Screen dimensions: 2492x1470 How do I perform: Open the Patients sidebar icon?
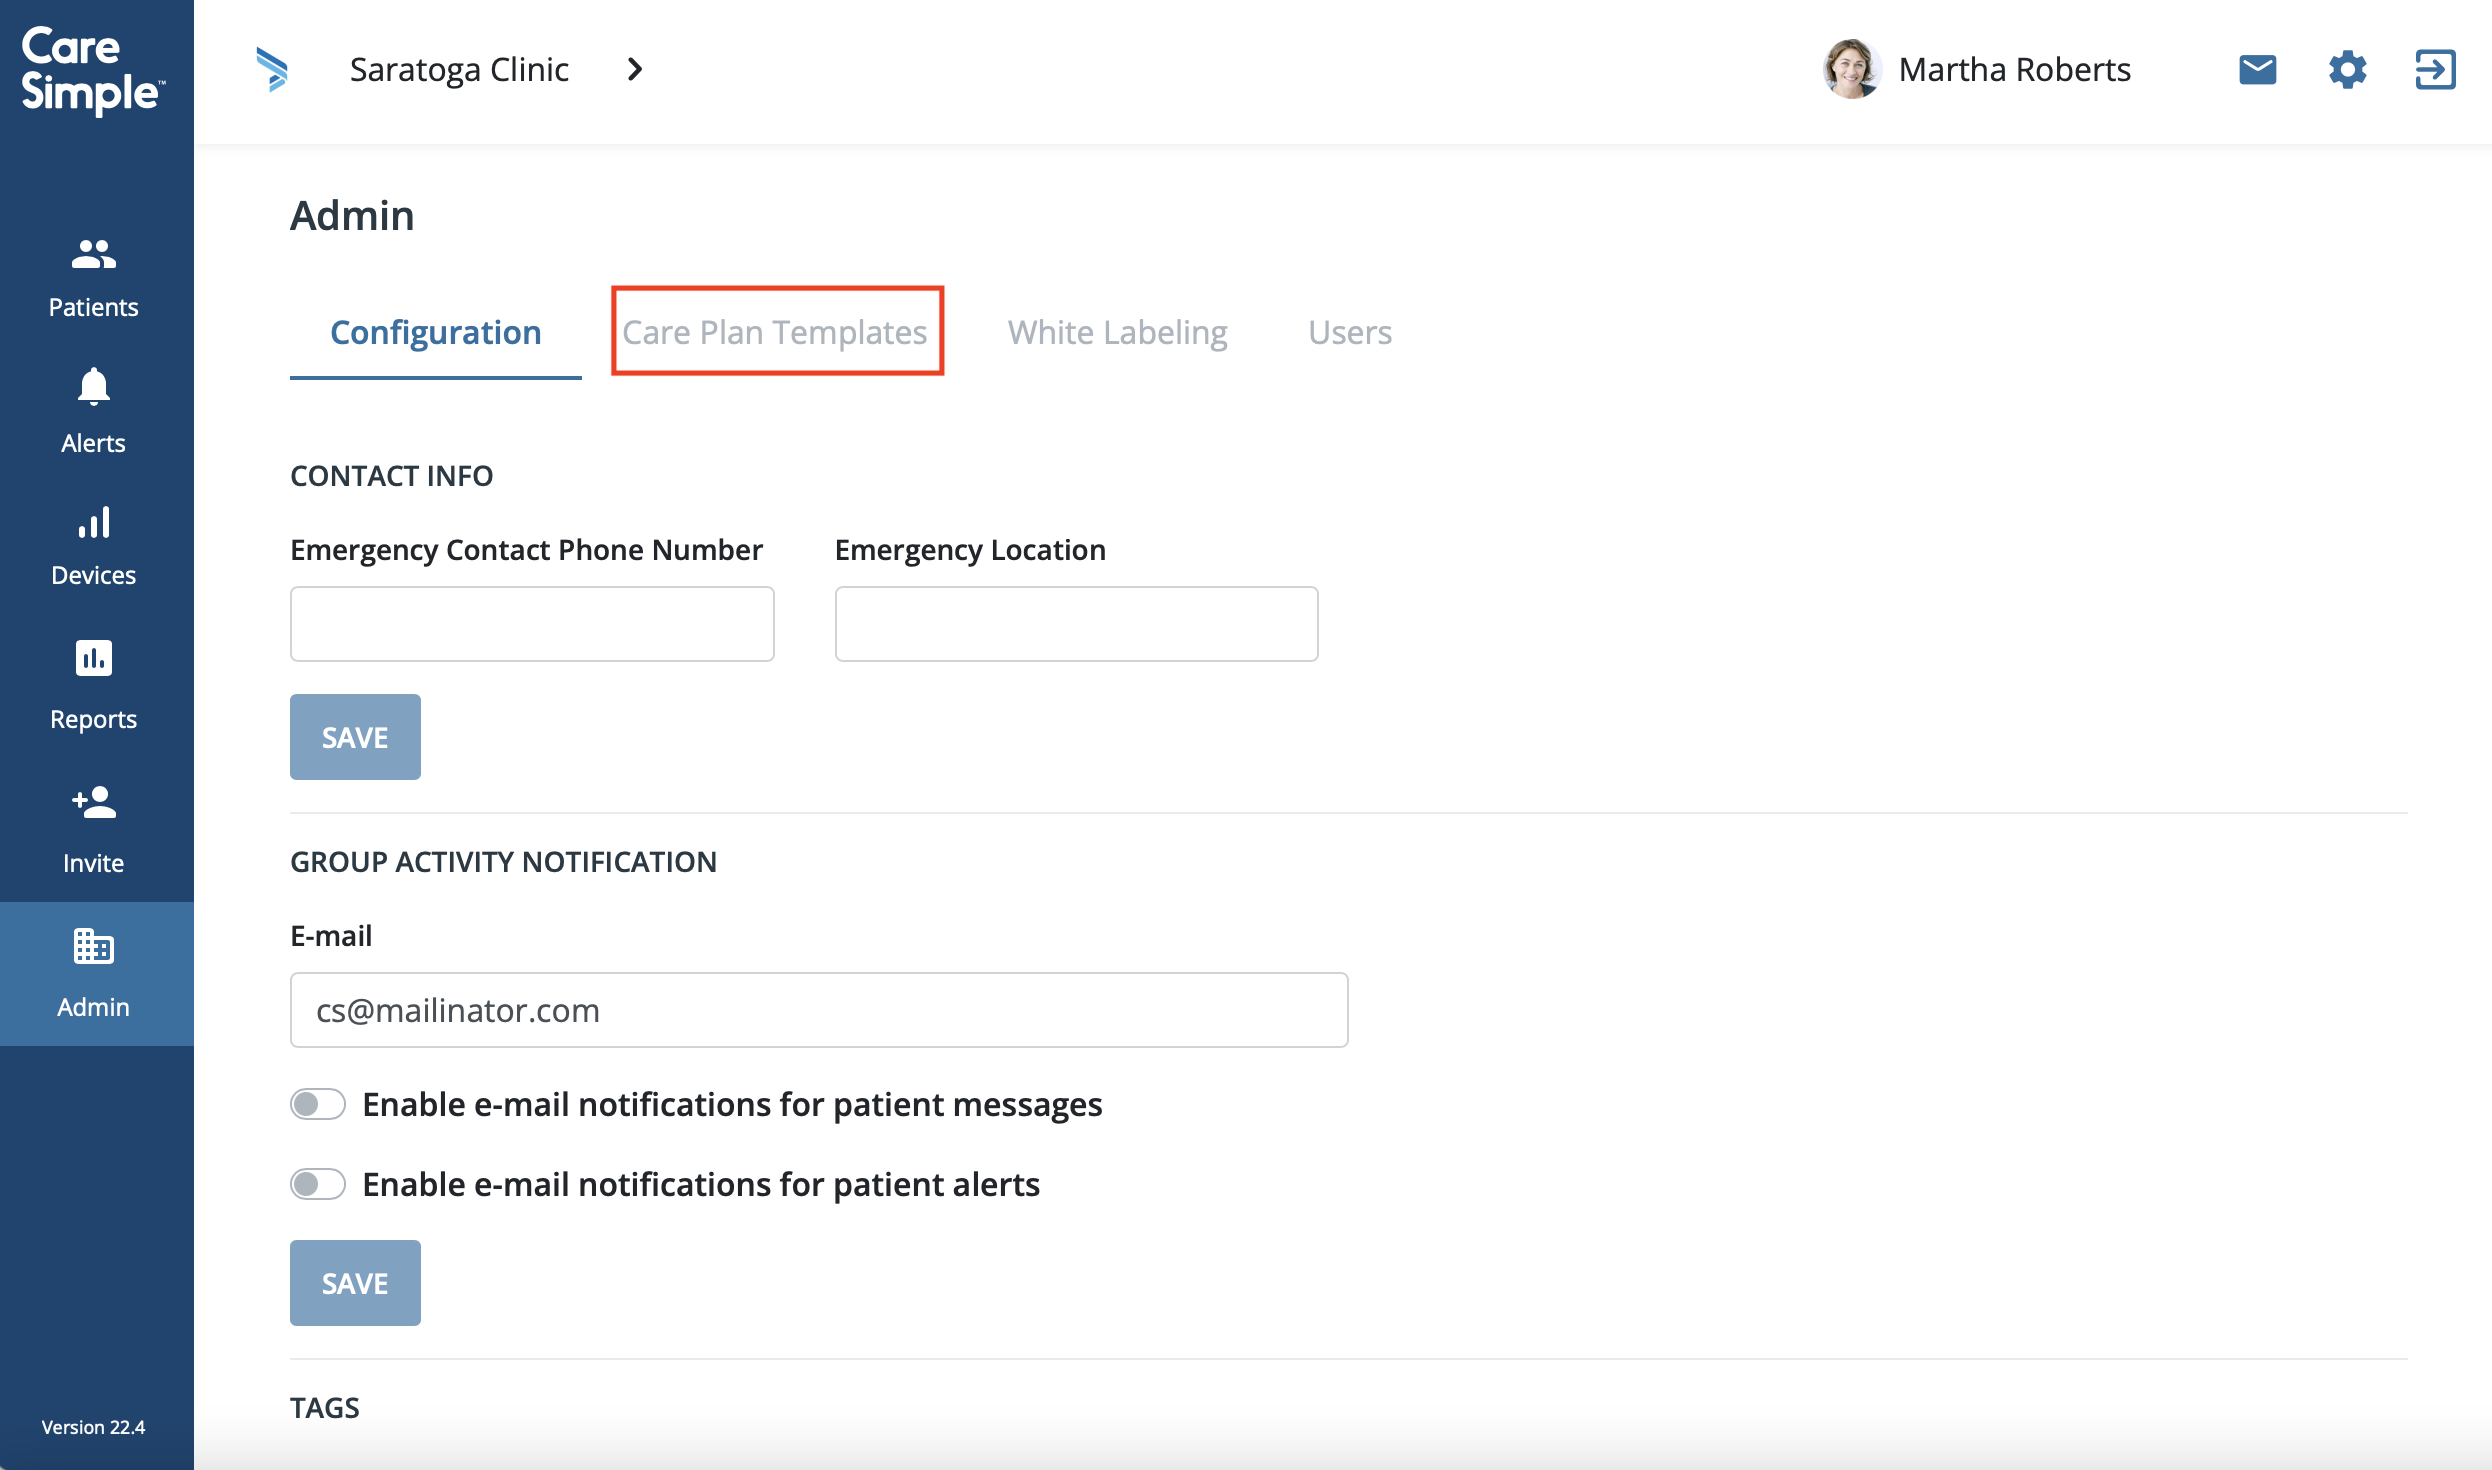(x=94, y=255)
